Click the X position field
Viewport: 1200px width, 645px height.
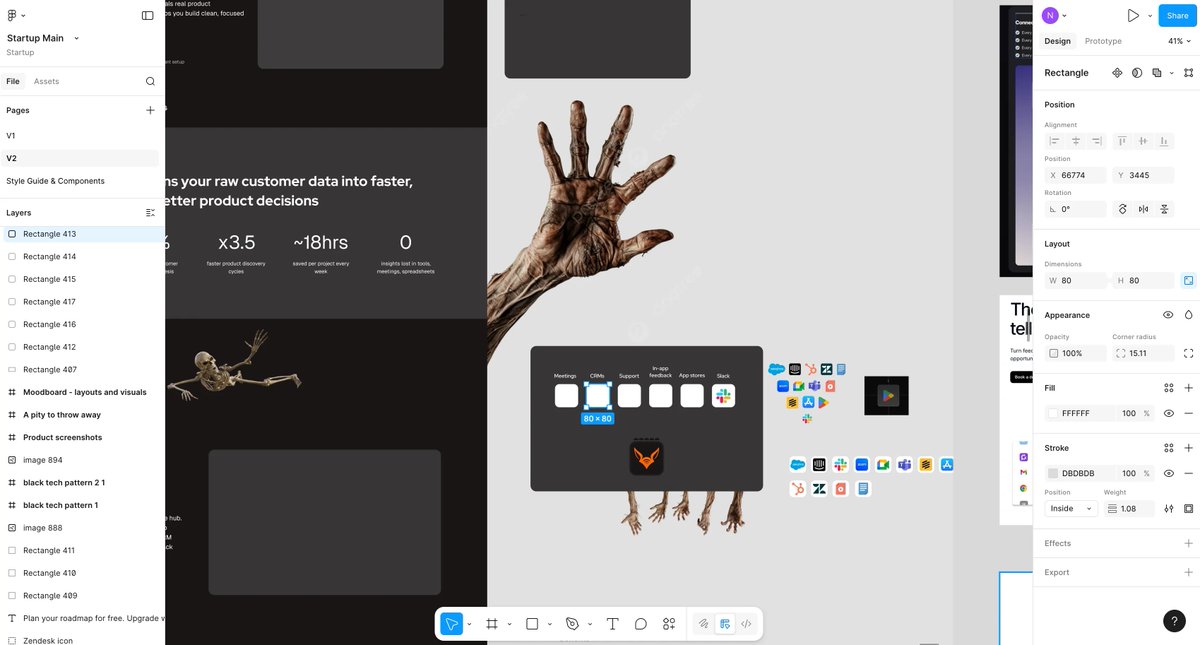1076,175
